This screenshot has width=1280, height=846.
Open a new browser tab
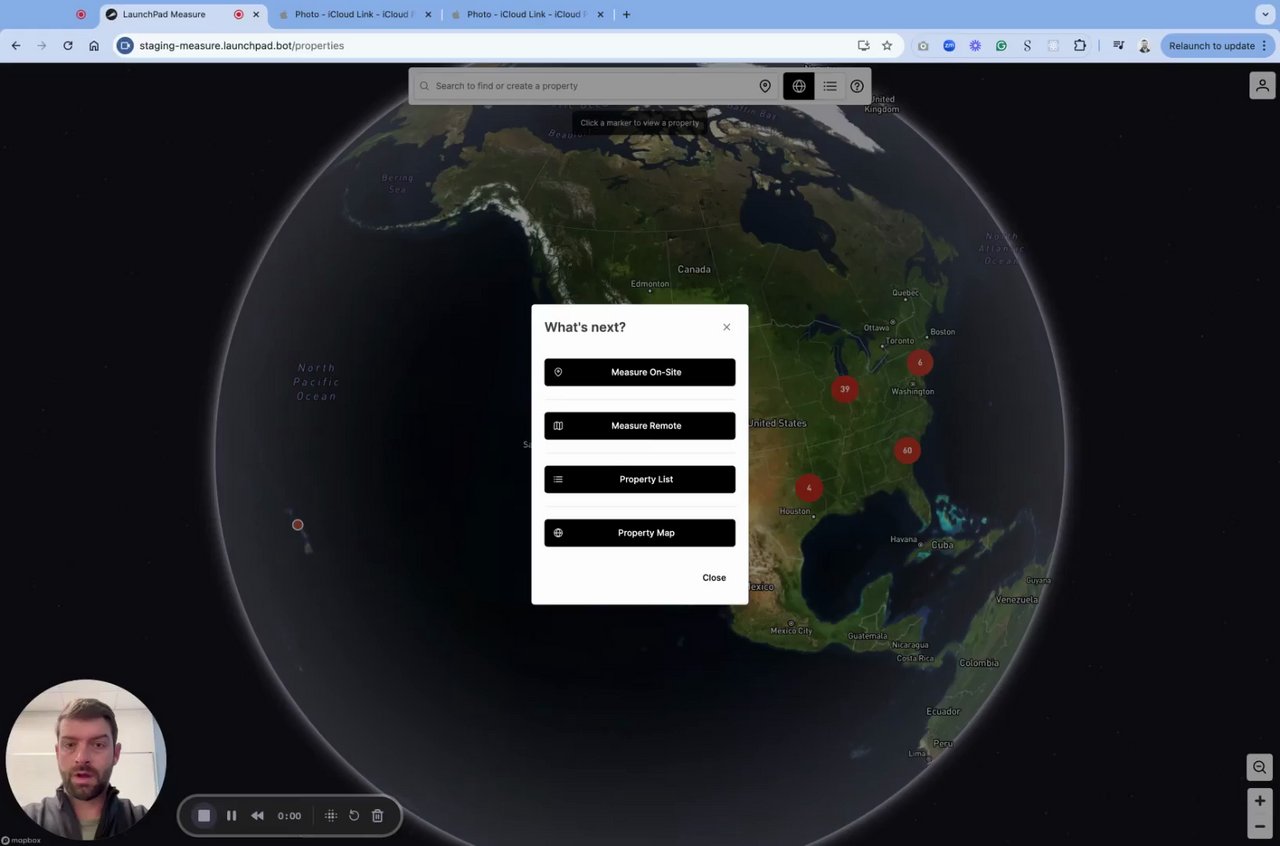(x=627, y=15)
